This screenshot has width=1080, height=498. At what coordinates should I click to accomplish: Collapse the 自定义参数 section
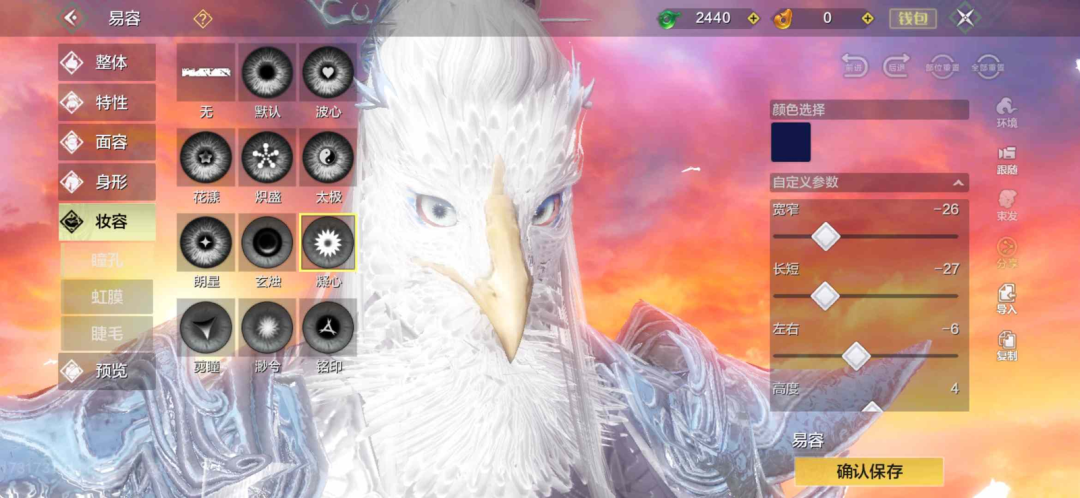[958, 183]
